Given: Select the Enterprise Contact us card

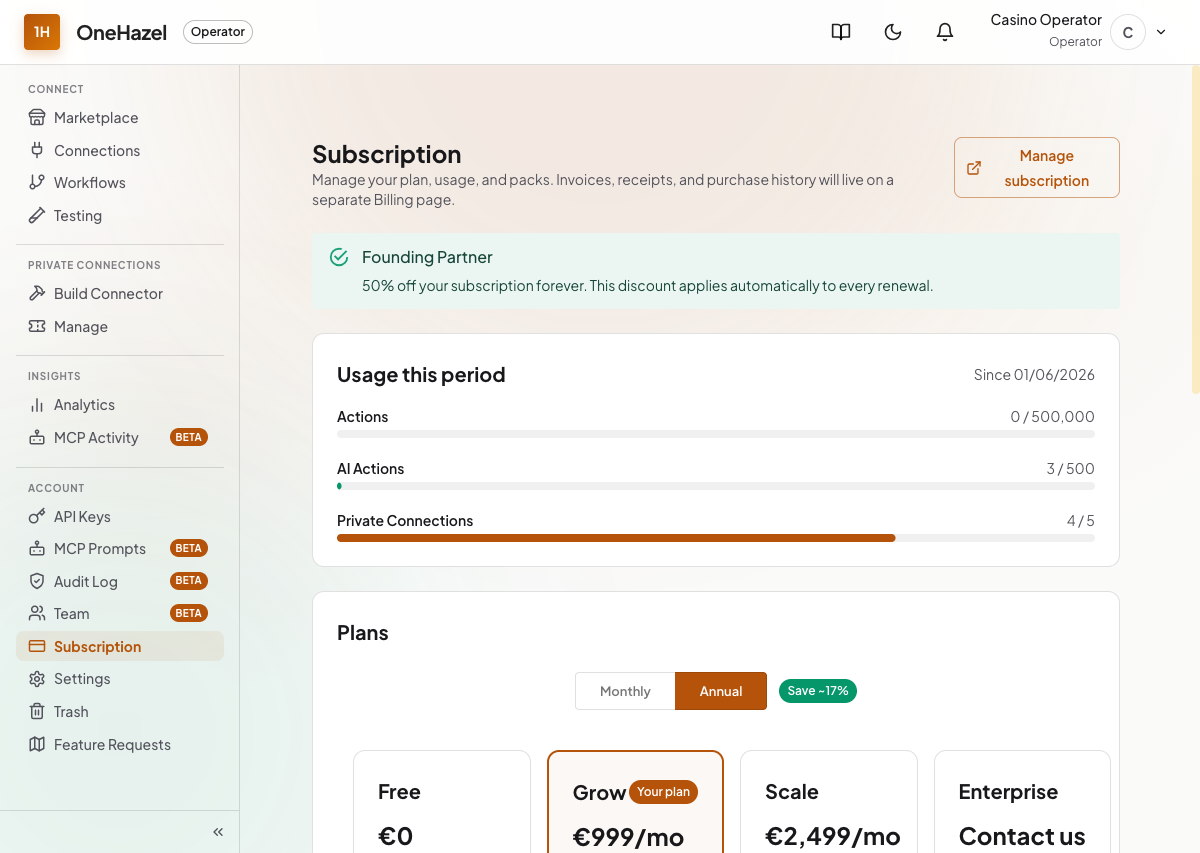Looking at the screenshot, I should coord(1022,802).
